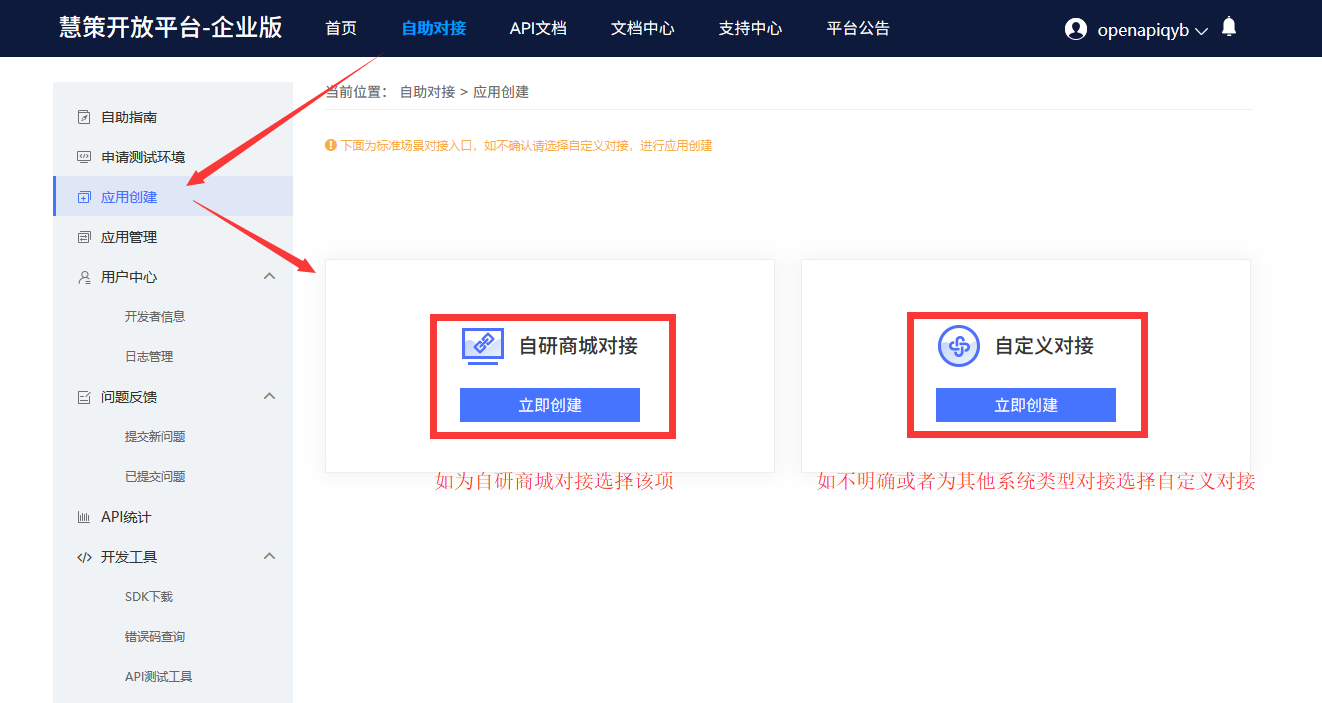Image resolution: width=1322 pixels, height=703 pixels.
Task: Click the 自研商城对接 link icon
Action: (x=483, y=346)
